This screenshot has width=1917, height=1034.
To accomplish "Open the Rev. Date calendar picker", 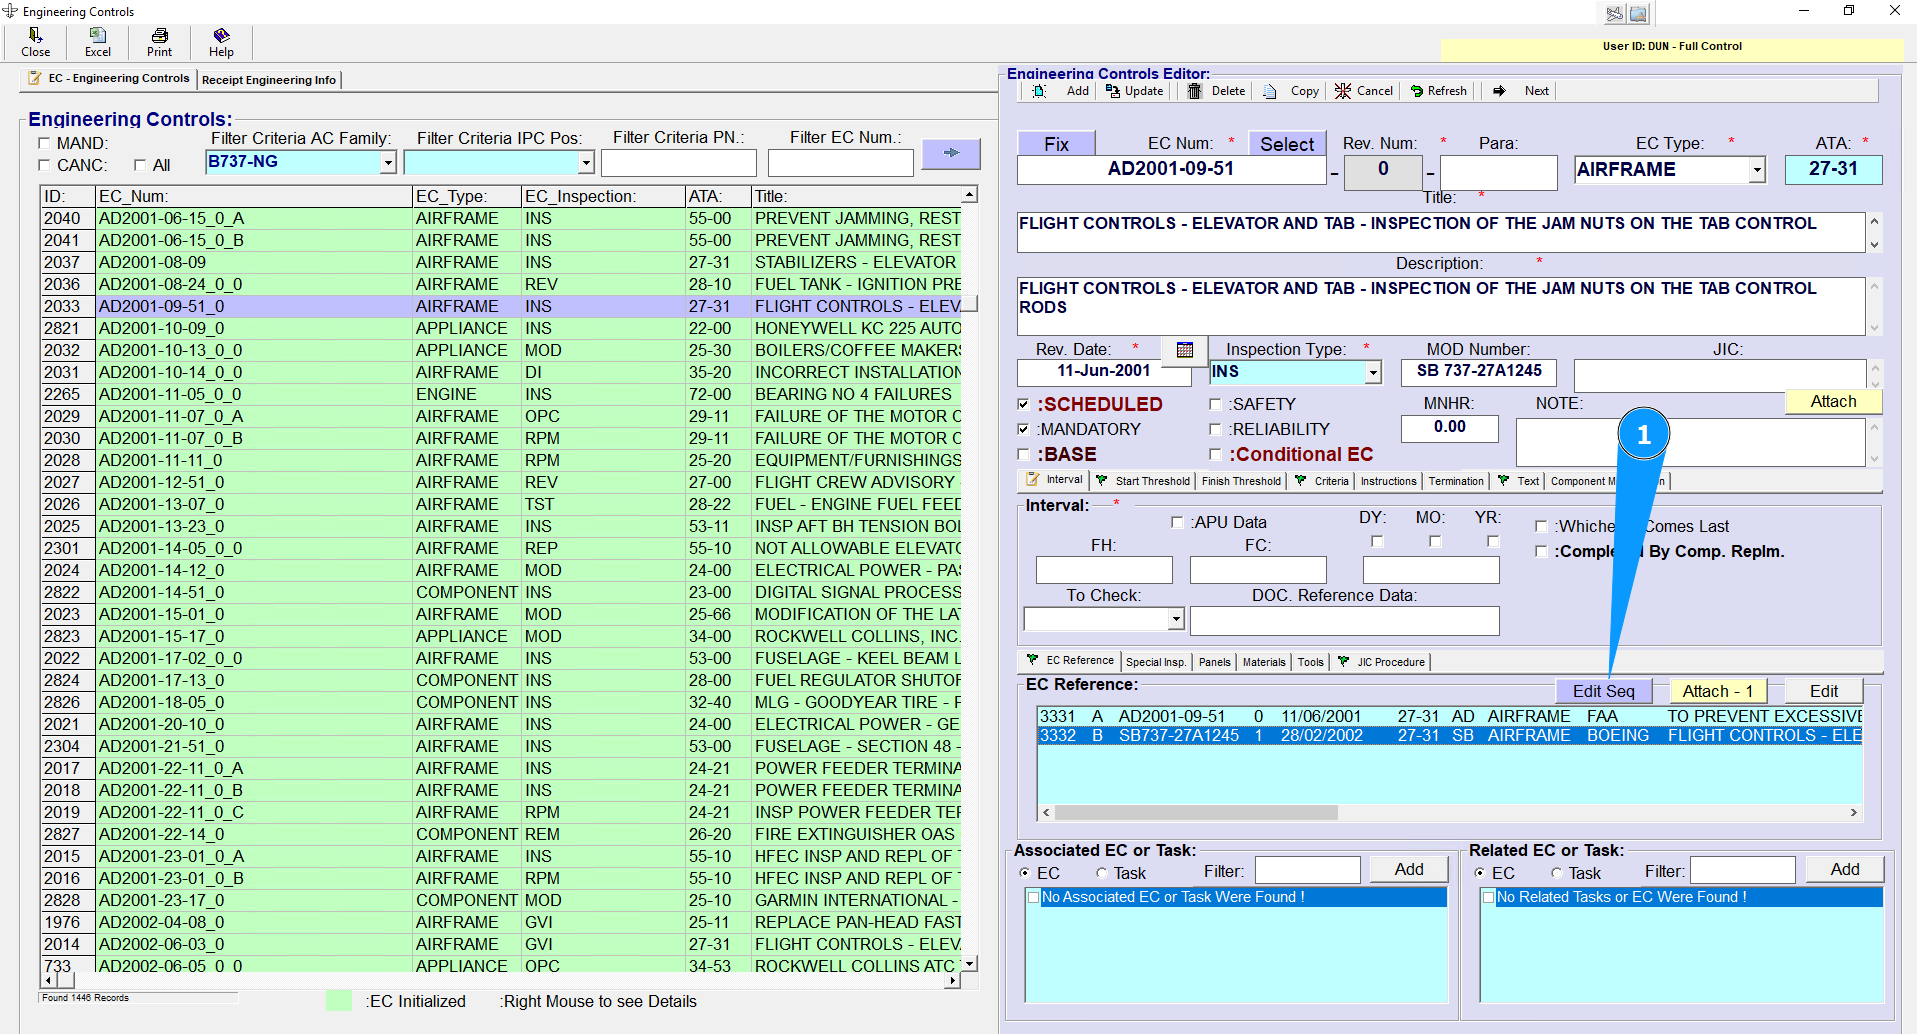I will [x=1185, y=350].
